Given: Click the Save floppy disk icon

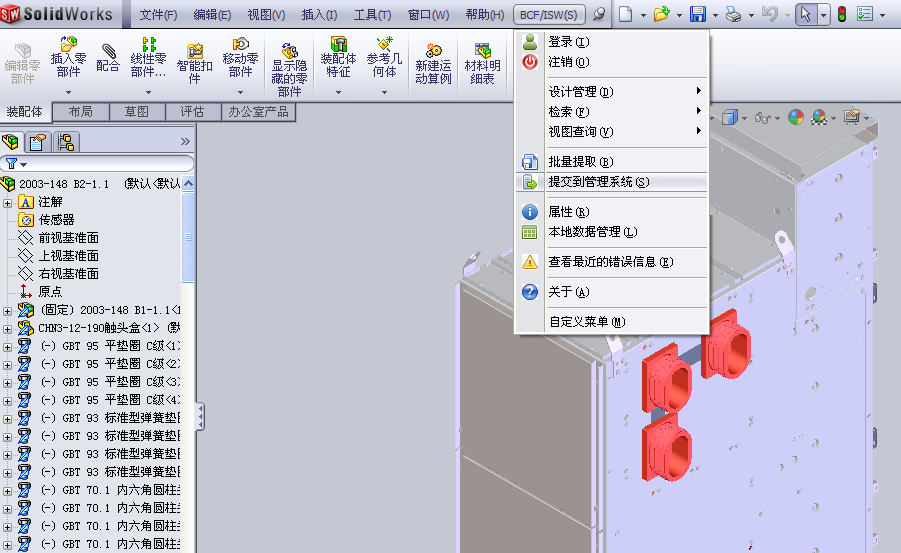Looking at the screenshot, I should pyautogui.click(x=697, y=15).
